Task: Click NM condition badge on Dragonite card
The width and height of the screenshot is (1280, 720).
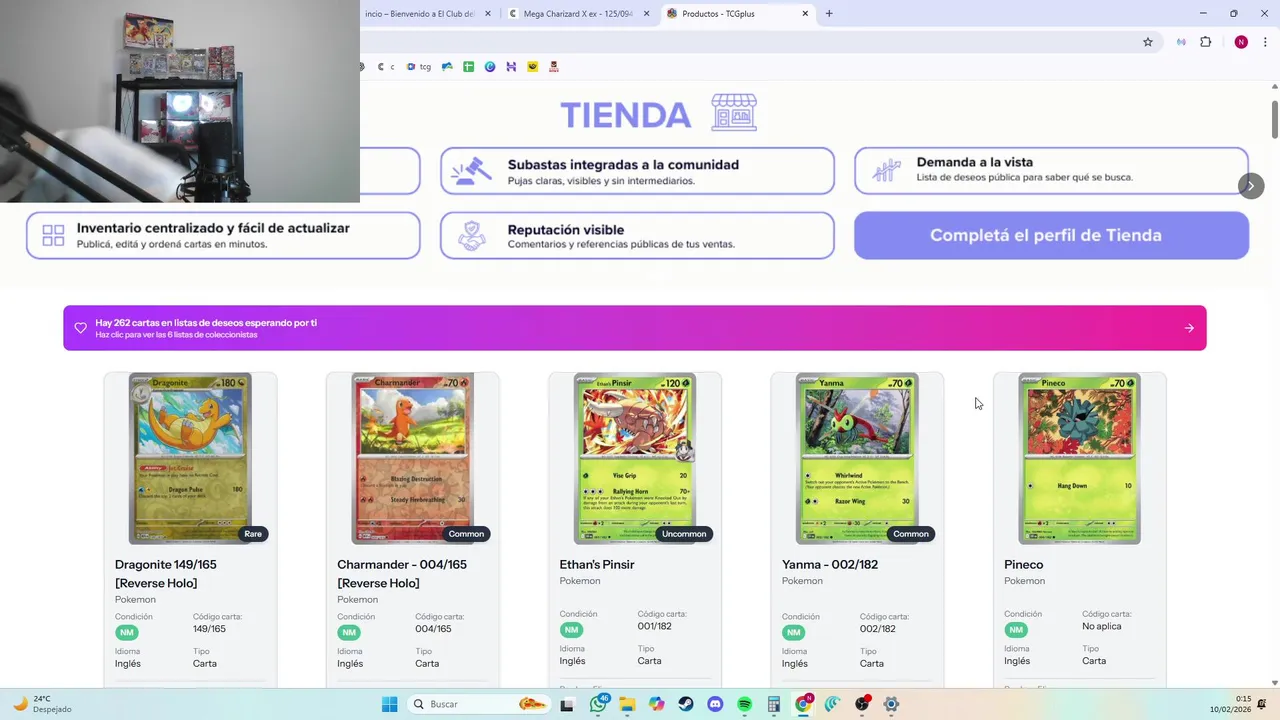Action: tap(126, 633)
